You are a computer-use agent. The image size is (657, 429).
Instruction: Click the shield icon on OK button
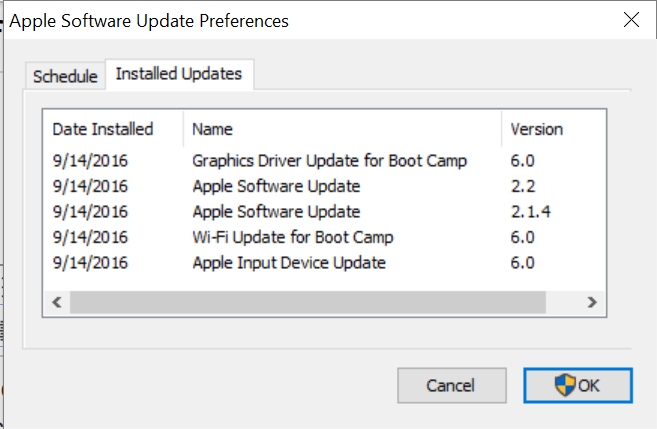point(563,385)
